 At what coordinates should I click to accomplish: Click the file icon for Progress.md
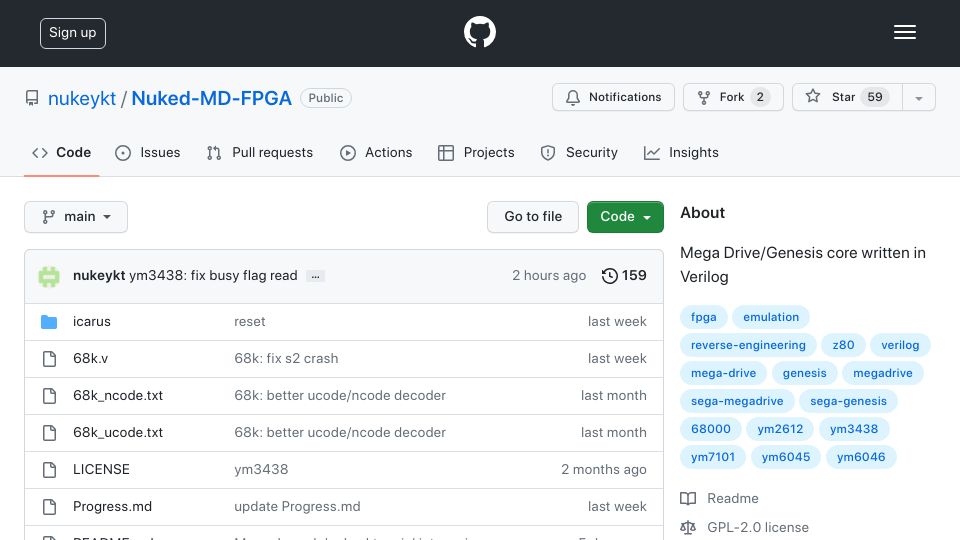point(49,507)
